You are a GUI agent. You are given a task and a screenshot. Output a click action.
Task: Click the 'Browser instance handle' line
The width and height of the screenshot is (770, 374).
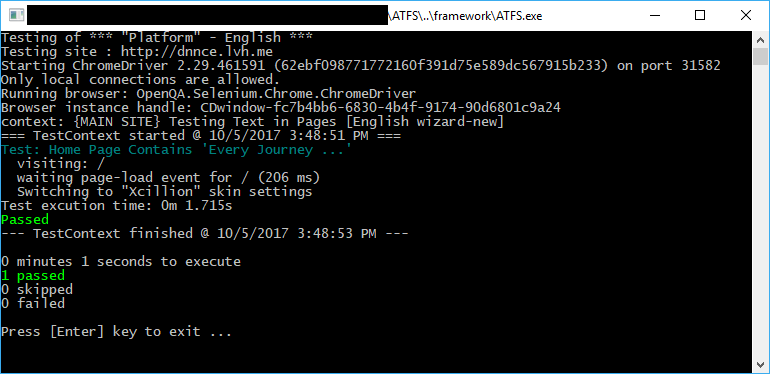click(x=281, y=107)
